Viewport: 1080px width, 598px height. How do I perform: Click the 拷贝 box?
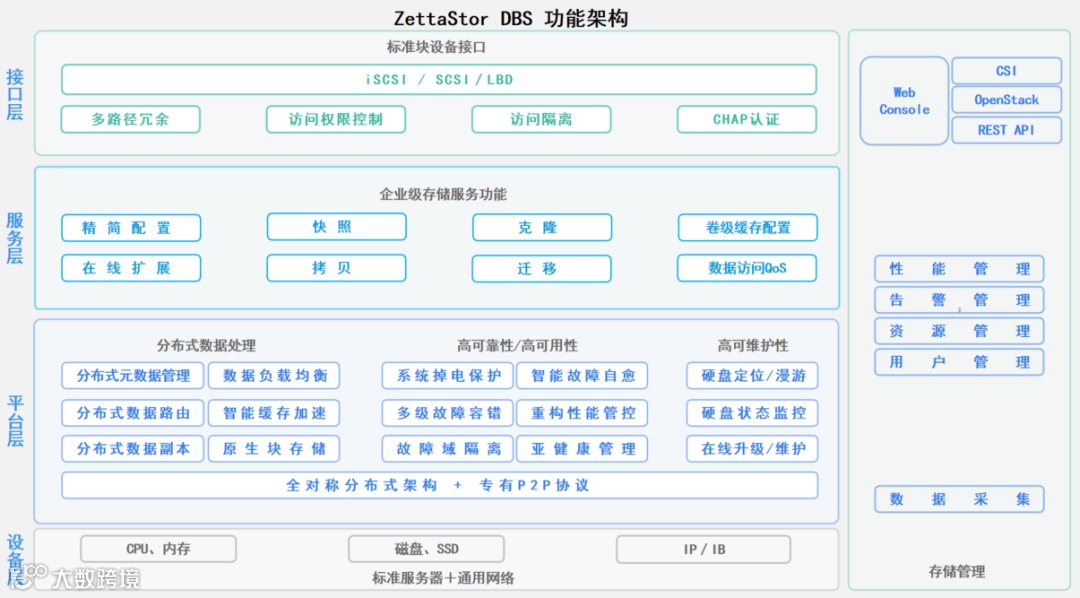336,268
